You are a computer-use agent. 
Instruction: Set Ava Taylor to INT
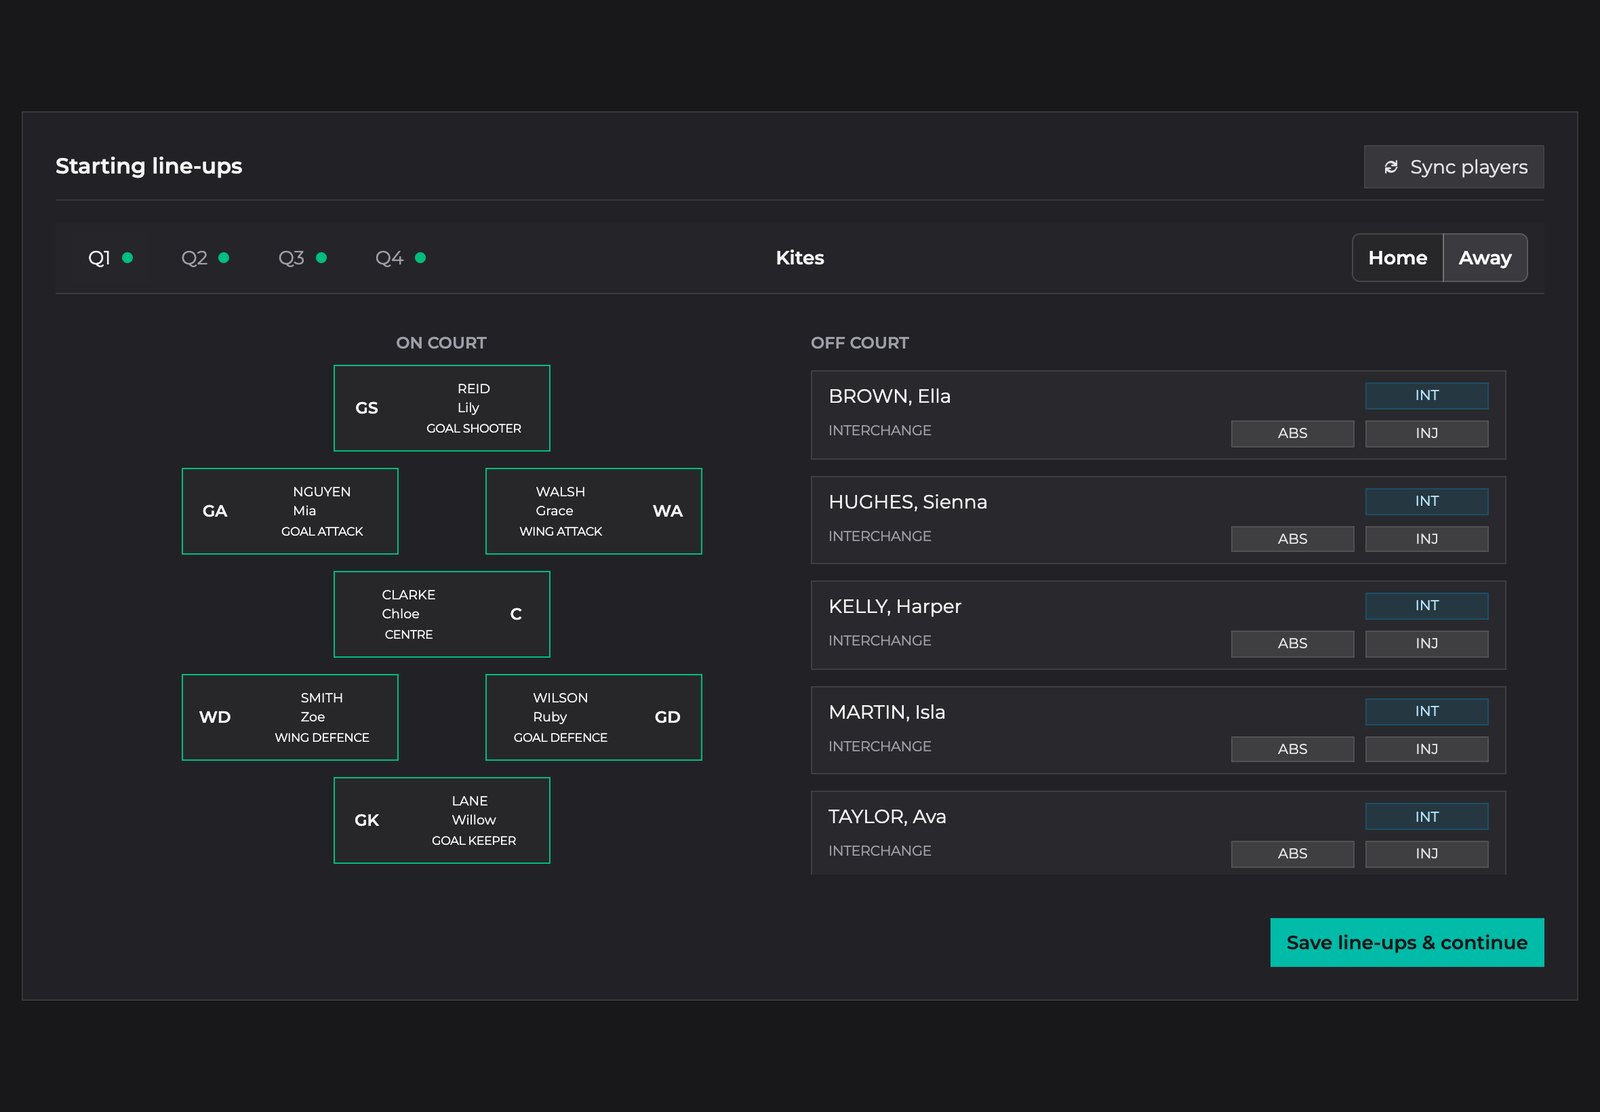[1427, 817]
